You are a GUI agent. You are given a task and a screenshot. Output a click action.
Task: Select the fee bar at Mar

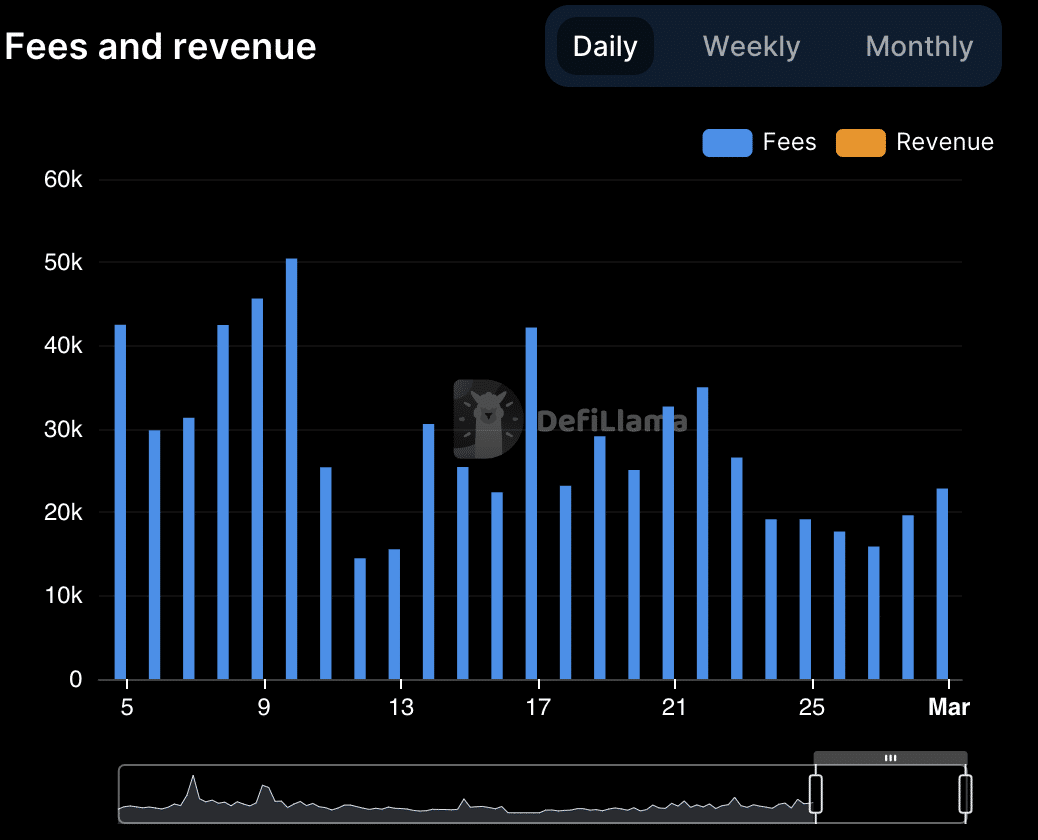point(942,583)
